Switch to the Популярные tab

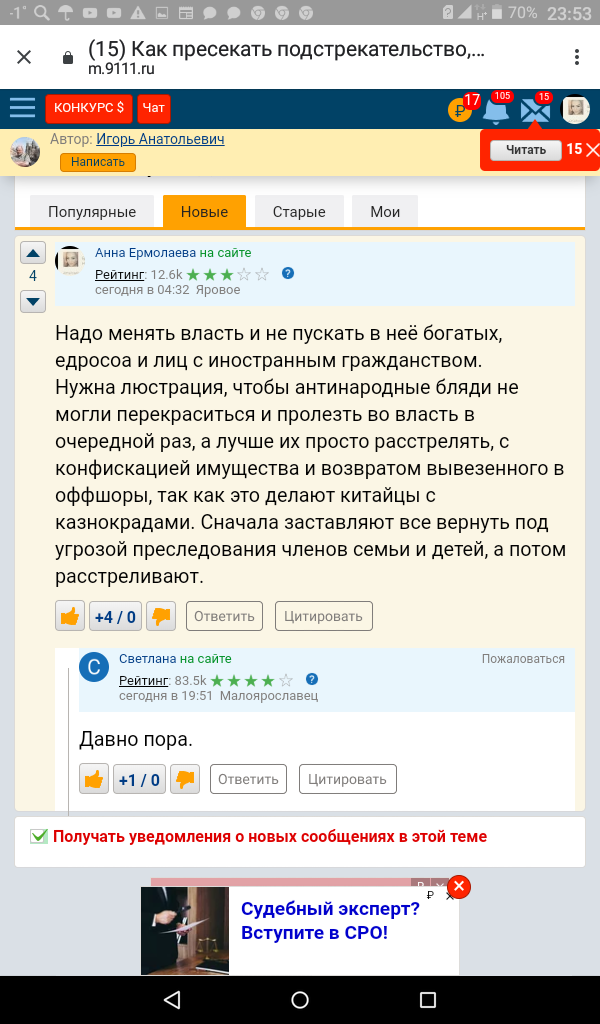(91, 212)
